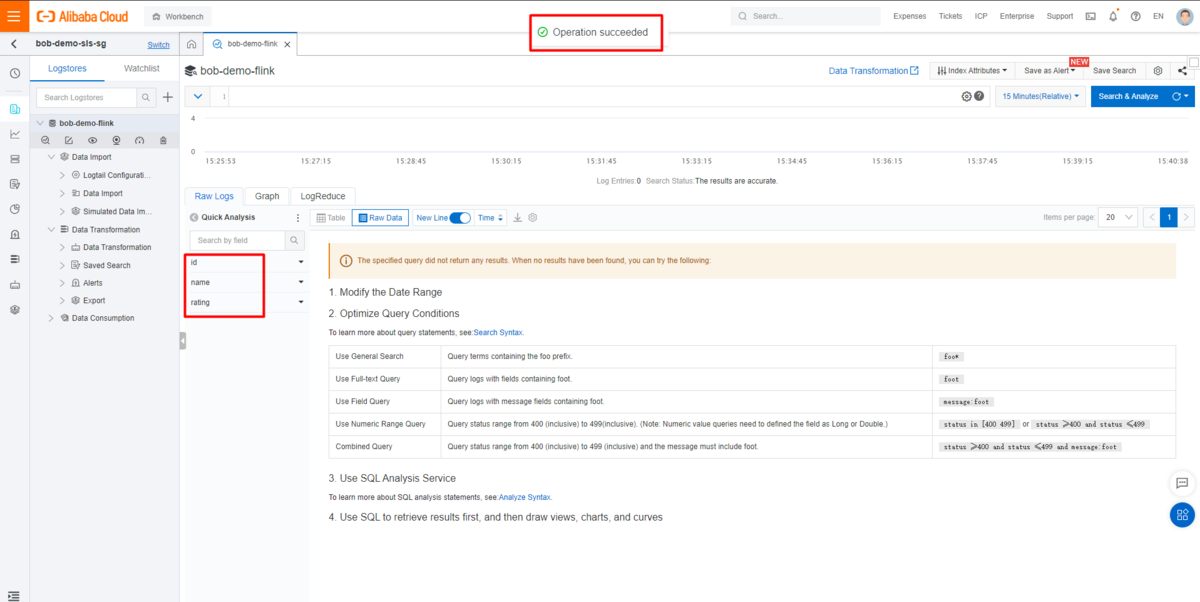Switch to Table view
The image size is (1200, 602).
click(x=331, y=217)
